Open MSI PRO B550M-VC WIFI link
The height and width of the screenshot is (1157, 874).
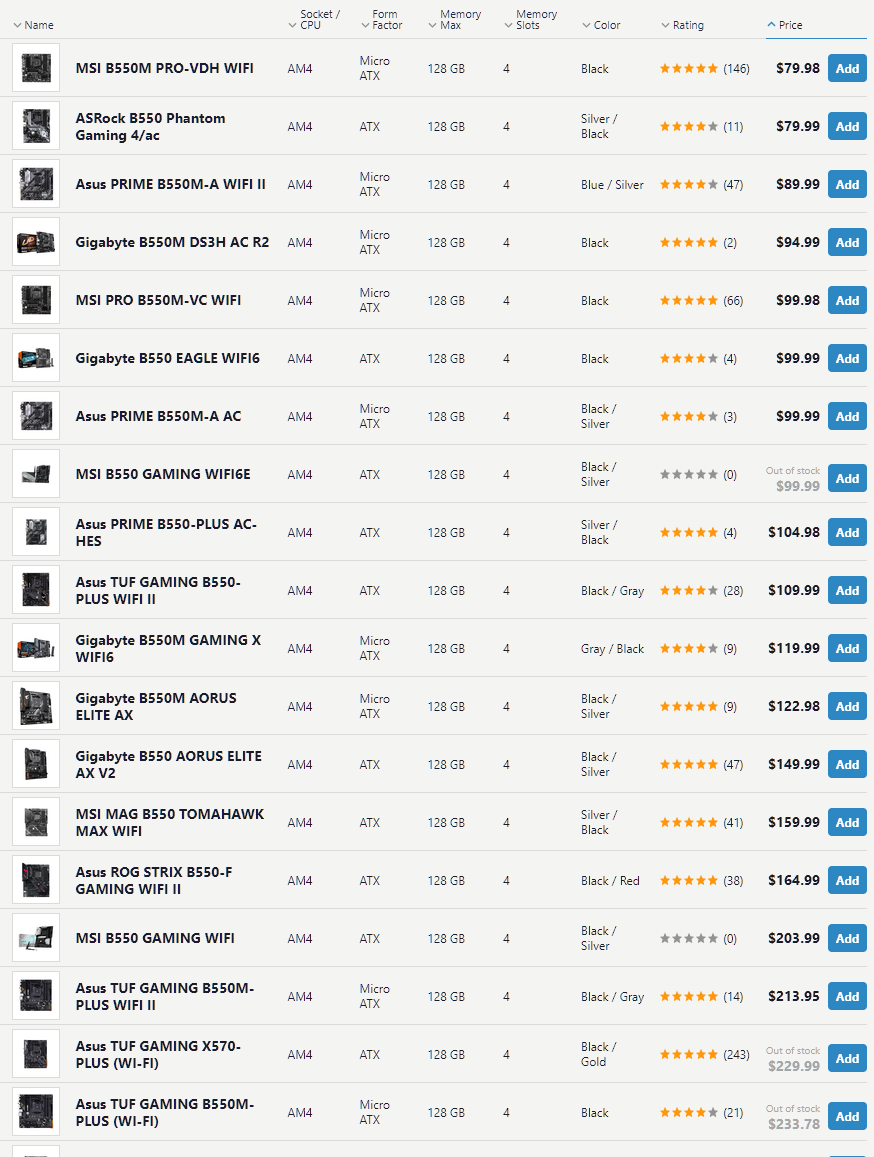(x=158, y=300)
